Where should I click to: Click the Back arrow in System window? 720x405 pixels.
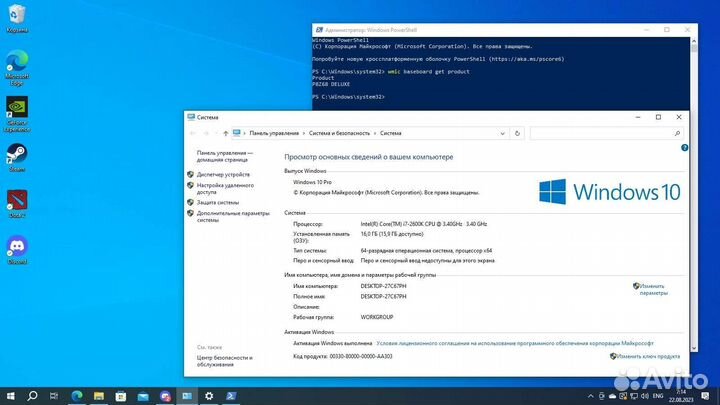[193, 133]
